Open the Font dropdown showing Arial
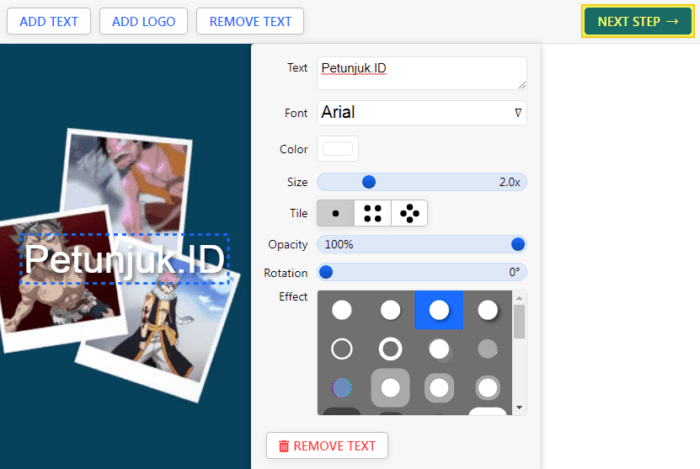This screenshot has height=469, width=700. [x=422, y=112]
